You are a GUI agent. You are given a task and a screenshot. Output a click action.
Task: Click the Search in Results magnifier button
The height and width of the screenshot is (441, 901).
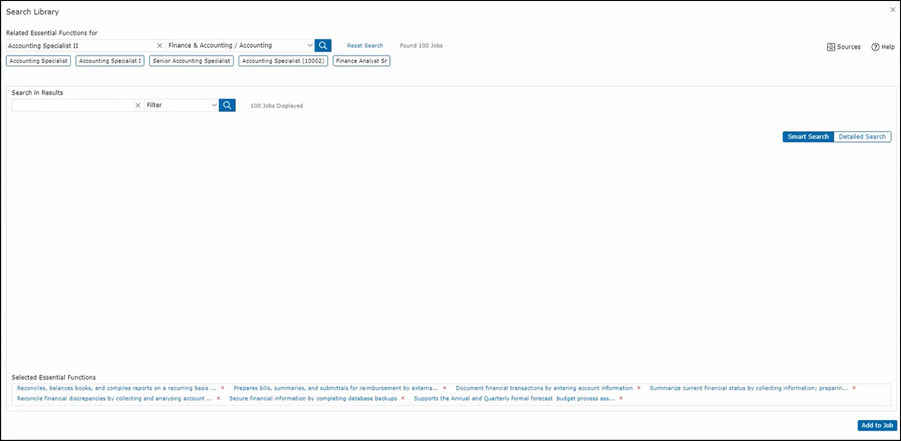tap(227, 105)
